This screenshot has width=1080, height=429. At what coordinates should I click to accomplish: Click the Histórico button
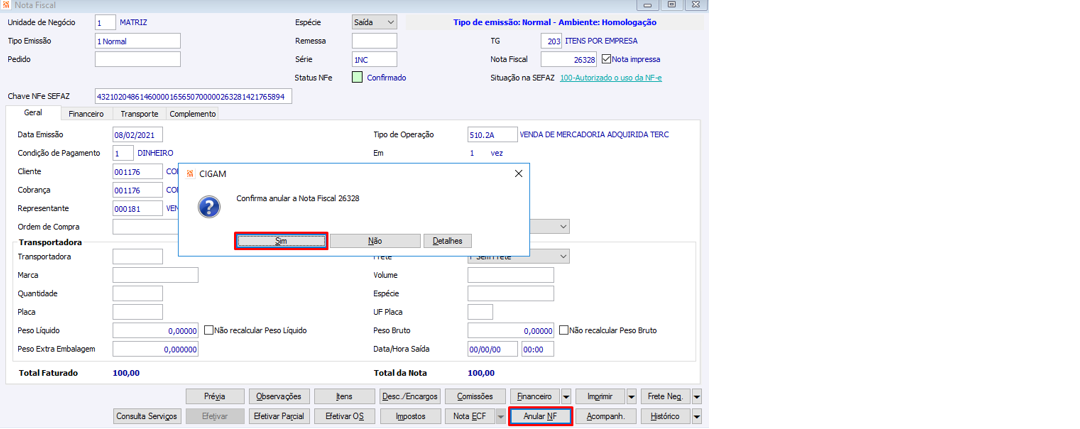(x=665, y=417)
